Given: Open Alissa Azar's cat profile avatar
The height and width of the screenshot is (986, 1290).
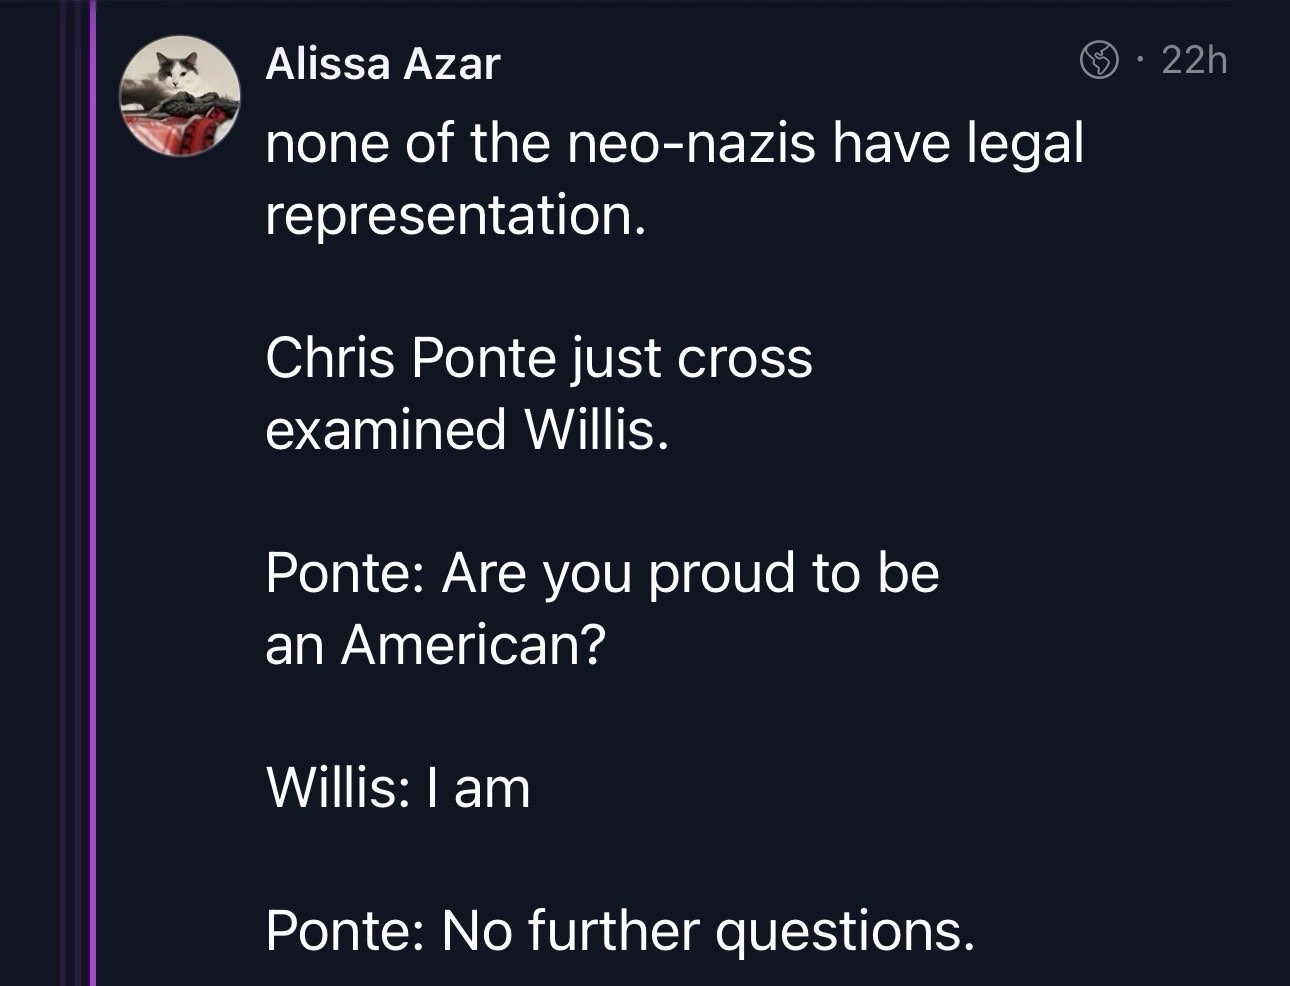Looking at the screenshot, I should coord(179,97).
